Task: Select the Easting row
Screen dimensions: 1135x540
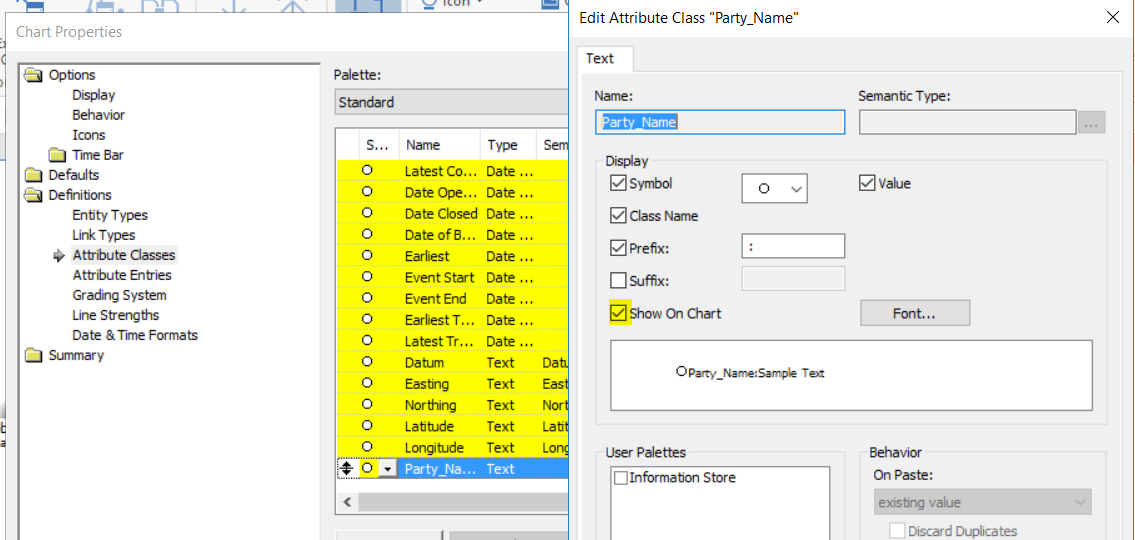Action: [452, 384]
